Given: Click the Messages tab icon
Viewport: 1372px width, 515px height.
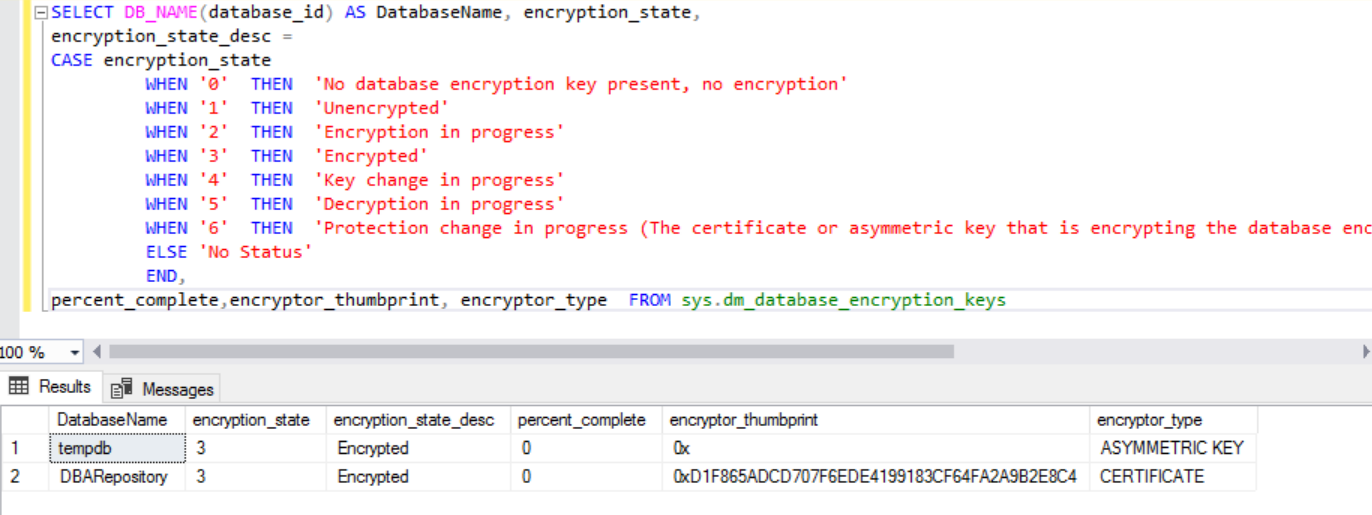Looking at the screenshot, I should [122, 389].
